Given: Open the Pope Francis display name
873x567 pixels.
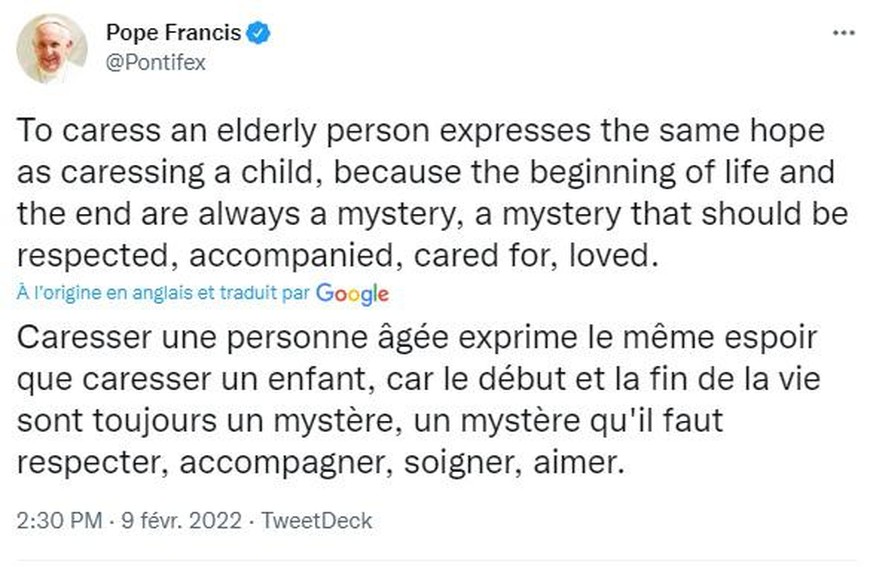Looking at the screenshot, I should (173, 33).
